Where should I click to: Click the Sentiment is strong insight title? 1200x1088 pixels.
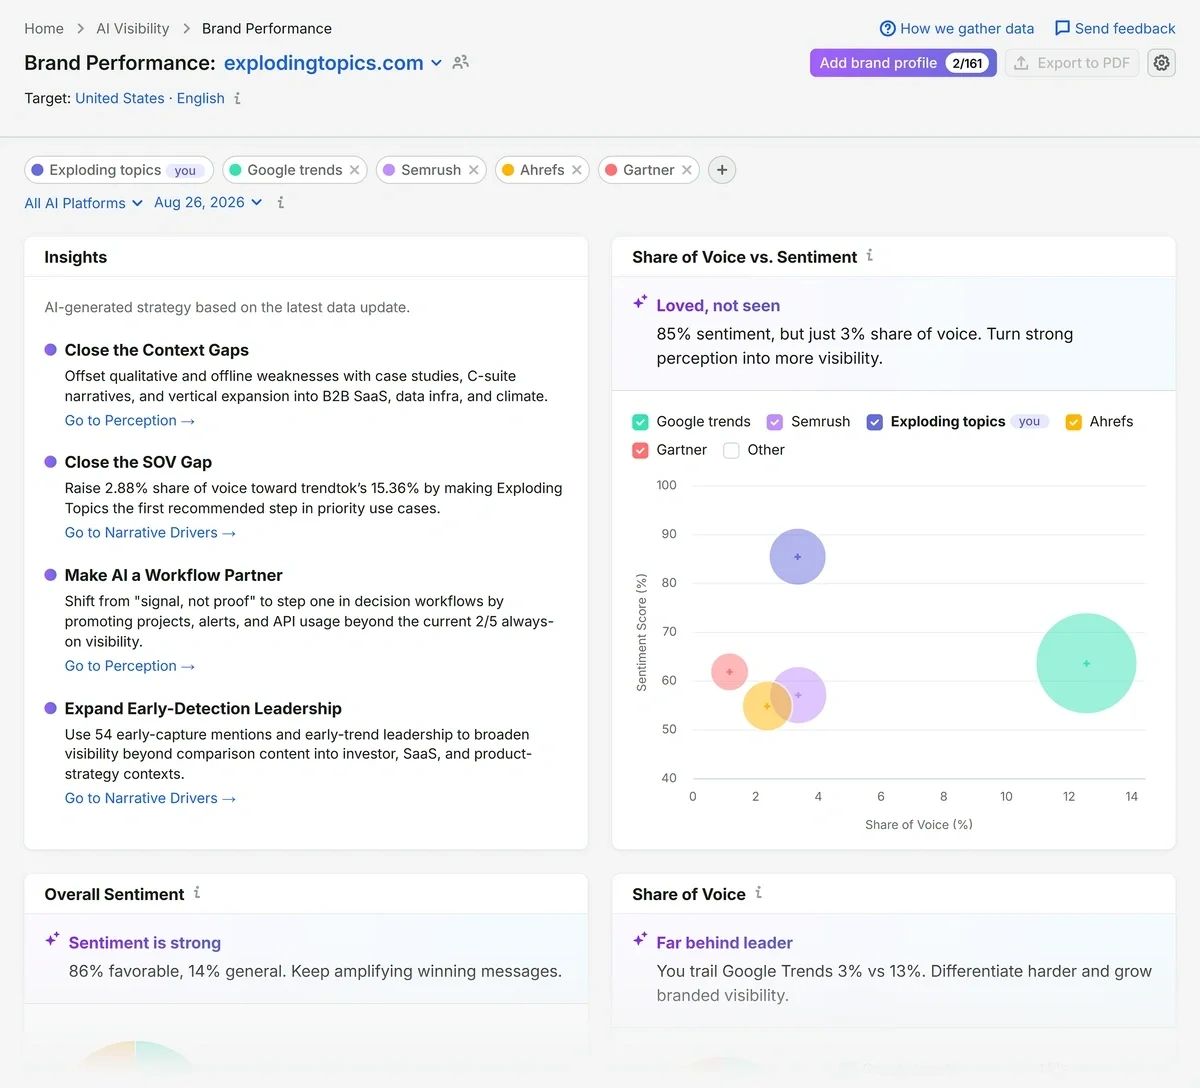[x=145, y=943]
